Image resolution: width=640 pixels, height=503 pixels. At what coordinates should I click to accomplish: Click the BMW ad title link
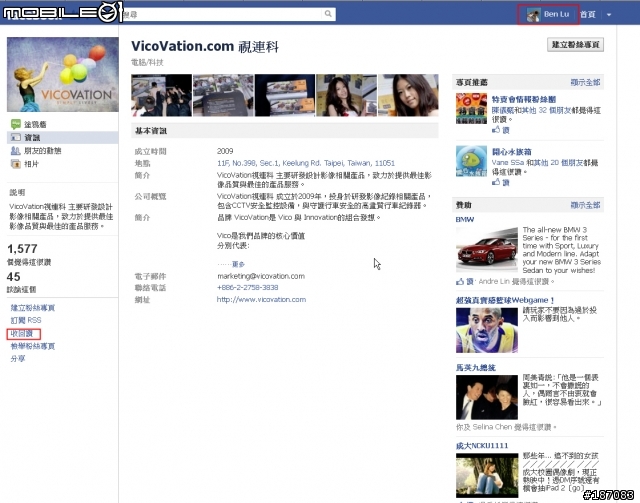click(465, 219)
